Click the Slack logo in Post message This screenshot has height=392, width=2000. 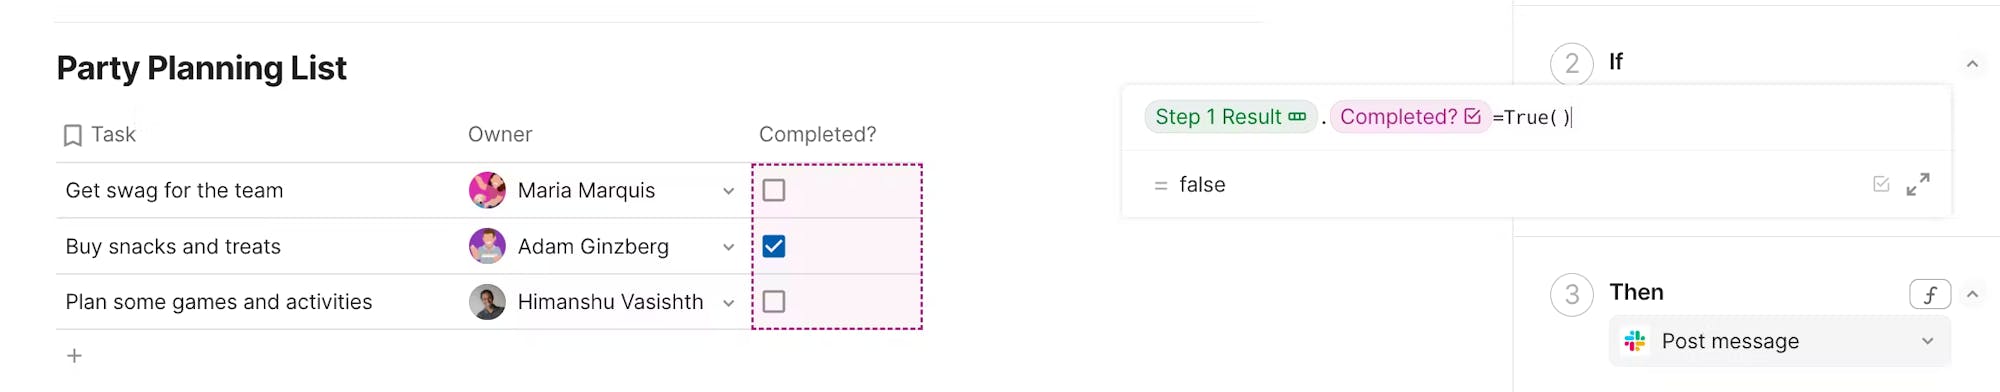(x=1635, y=341)
